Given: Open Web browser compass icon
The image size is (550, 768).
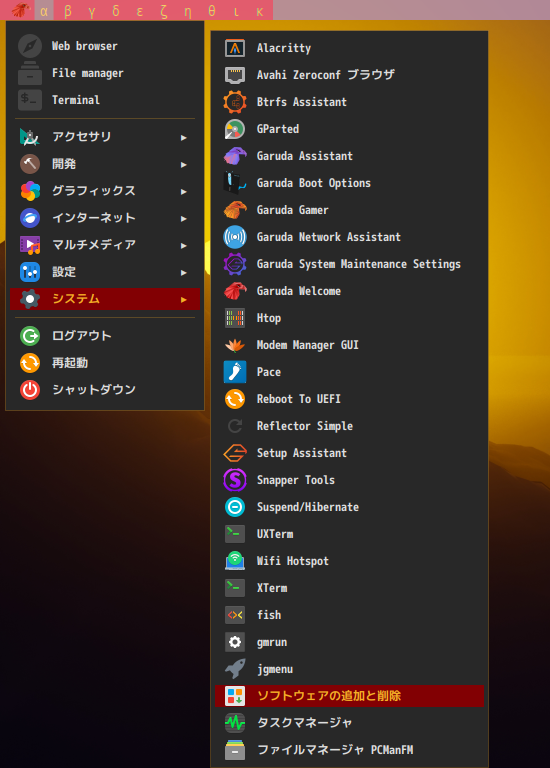Looking at the screenshot, I should [30, 46].
